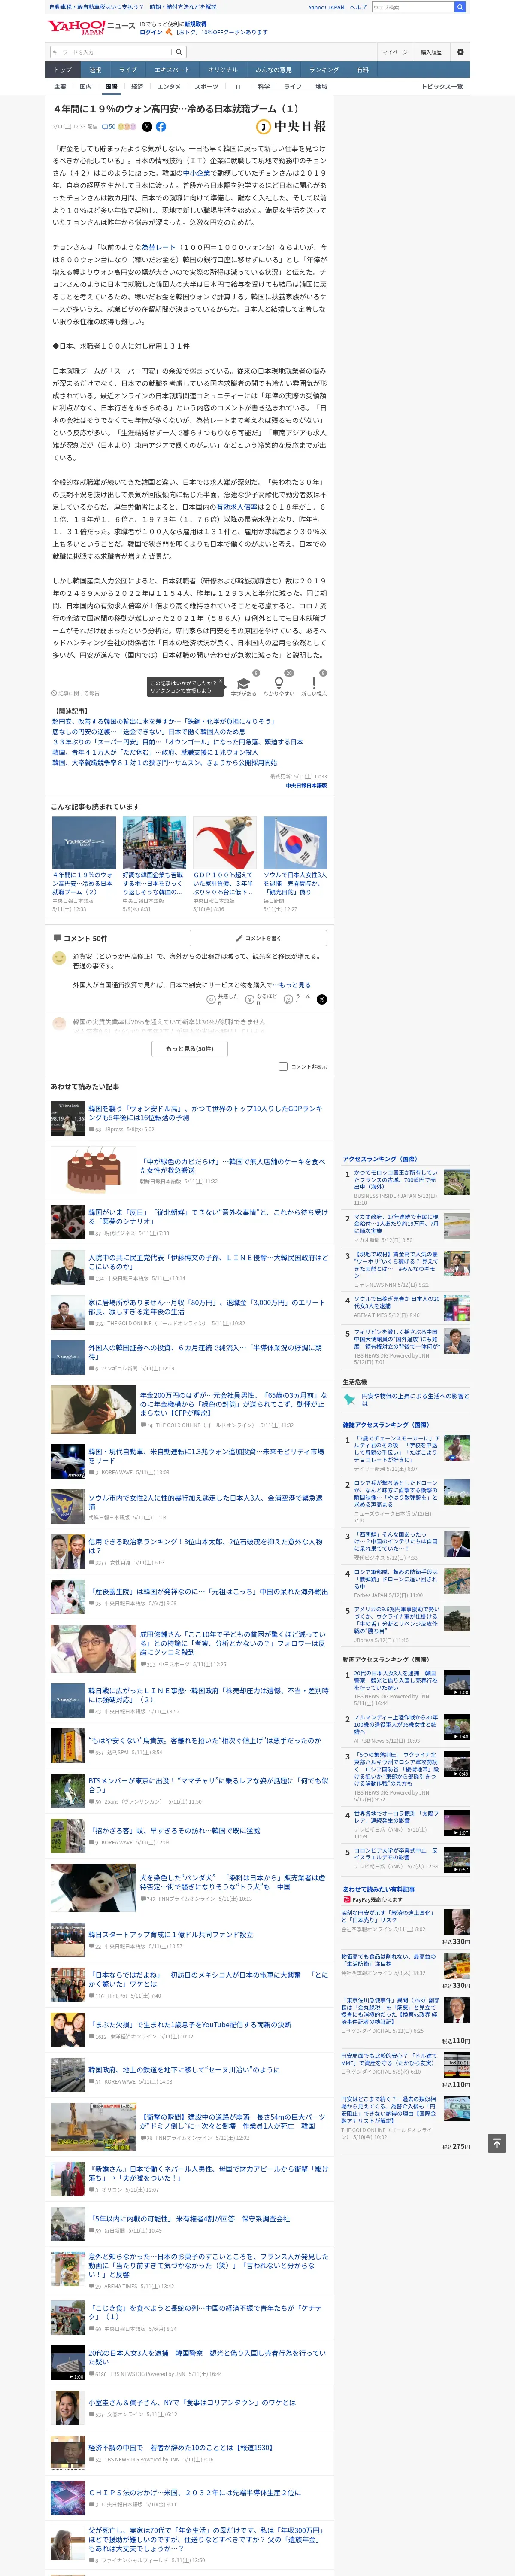Image resolution: width=515 pixels, height=2576 pixels.
Task: Share article on X
Action: (x=147, y=127)
